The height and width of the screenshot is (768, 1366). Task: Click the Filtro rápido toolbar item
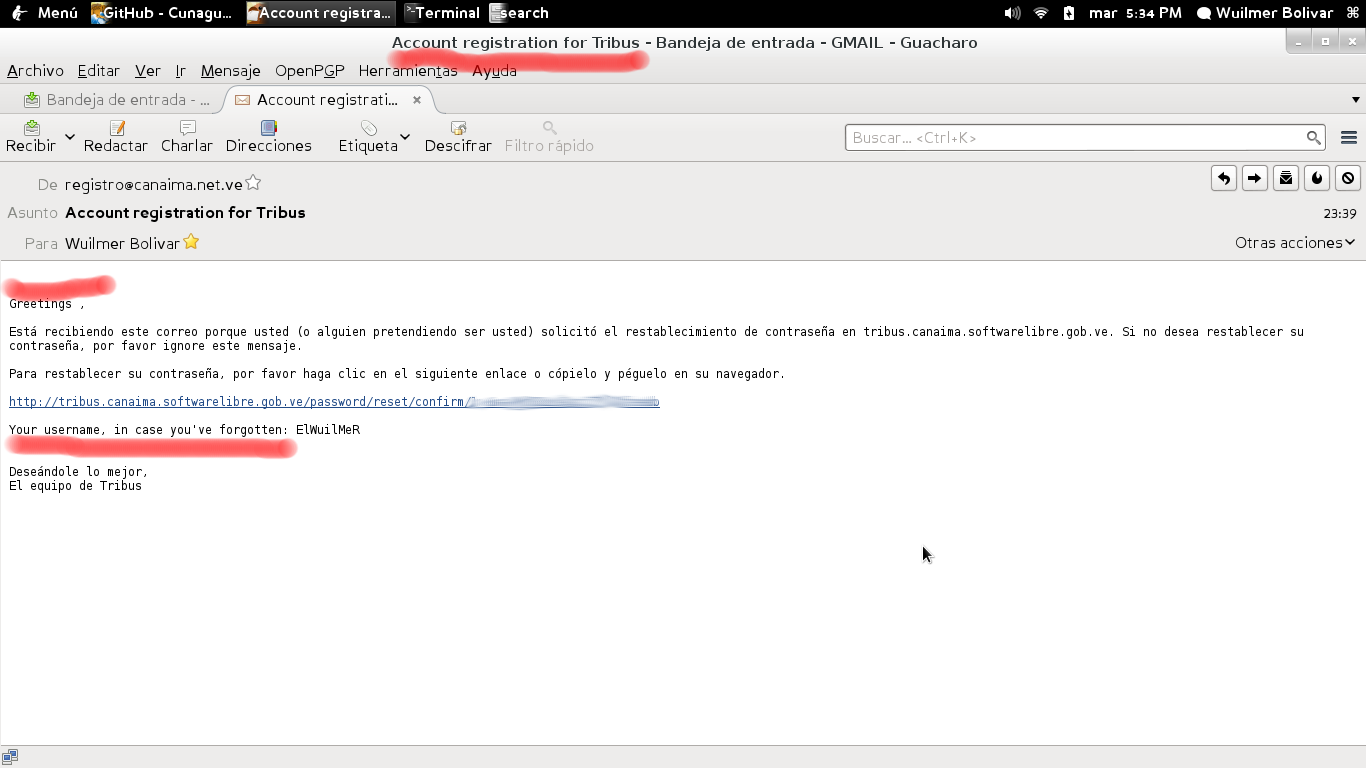point(549,137)
